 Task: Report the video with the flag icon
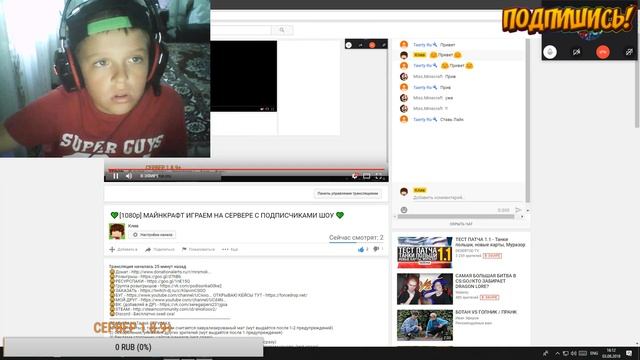tap(198, 249)
